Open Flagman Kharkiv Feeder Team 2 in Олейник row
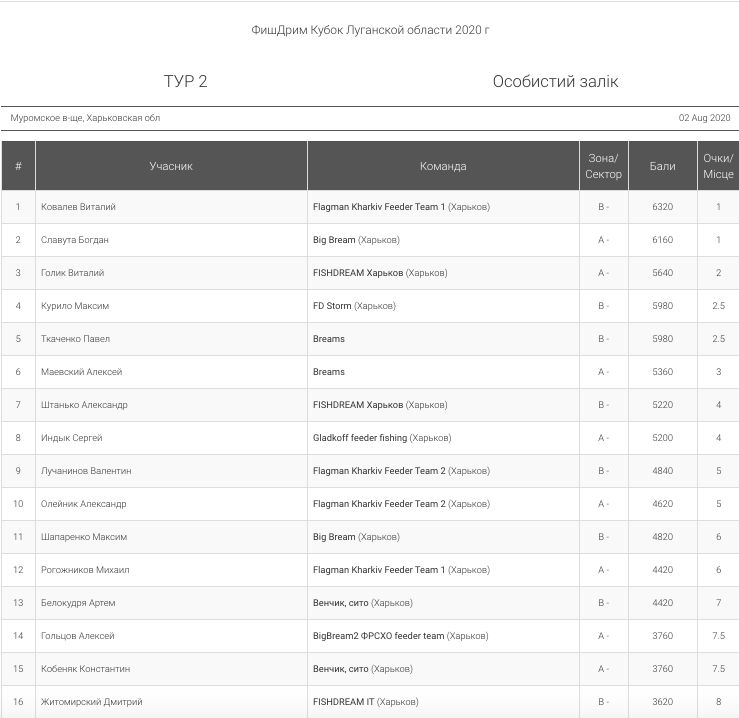Image resolution: width=739 pixels, height=718 pixels. point(379,504)
